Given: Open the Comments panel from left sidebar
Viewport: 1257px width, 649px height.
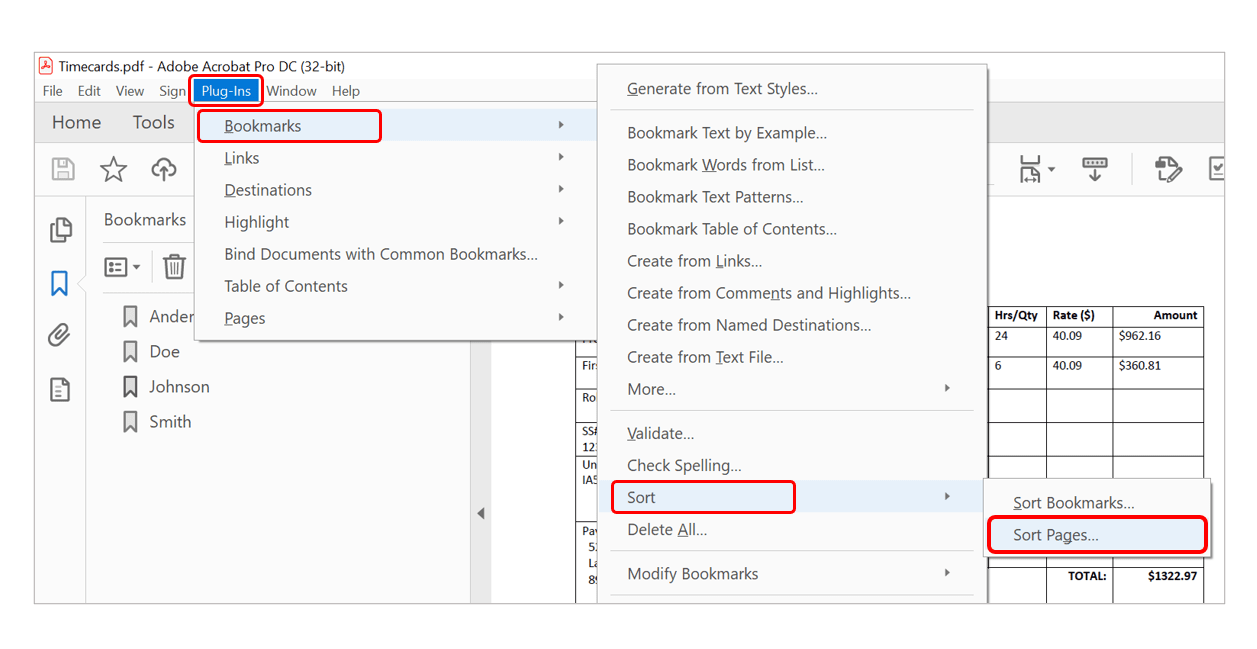Looking at the screenshot, I should pos(61,389).
